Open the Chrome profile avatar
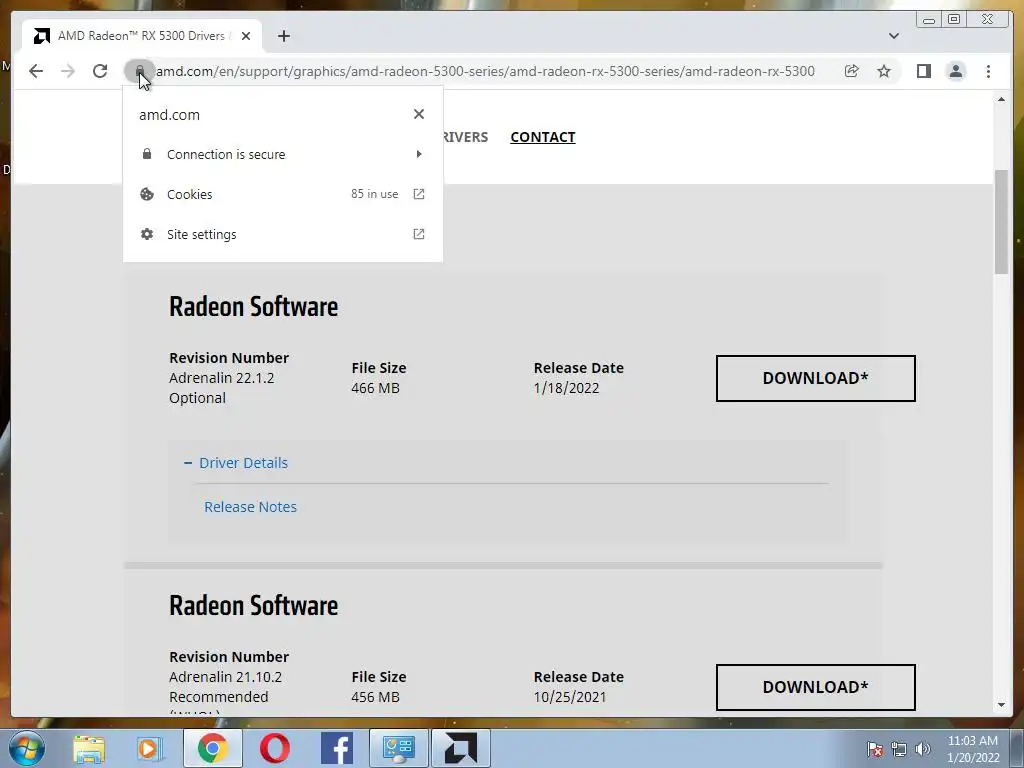The width and height of the screenshot is (1024, 768). coord(955,71)
